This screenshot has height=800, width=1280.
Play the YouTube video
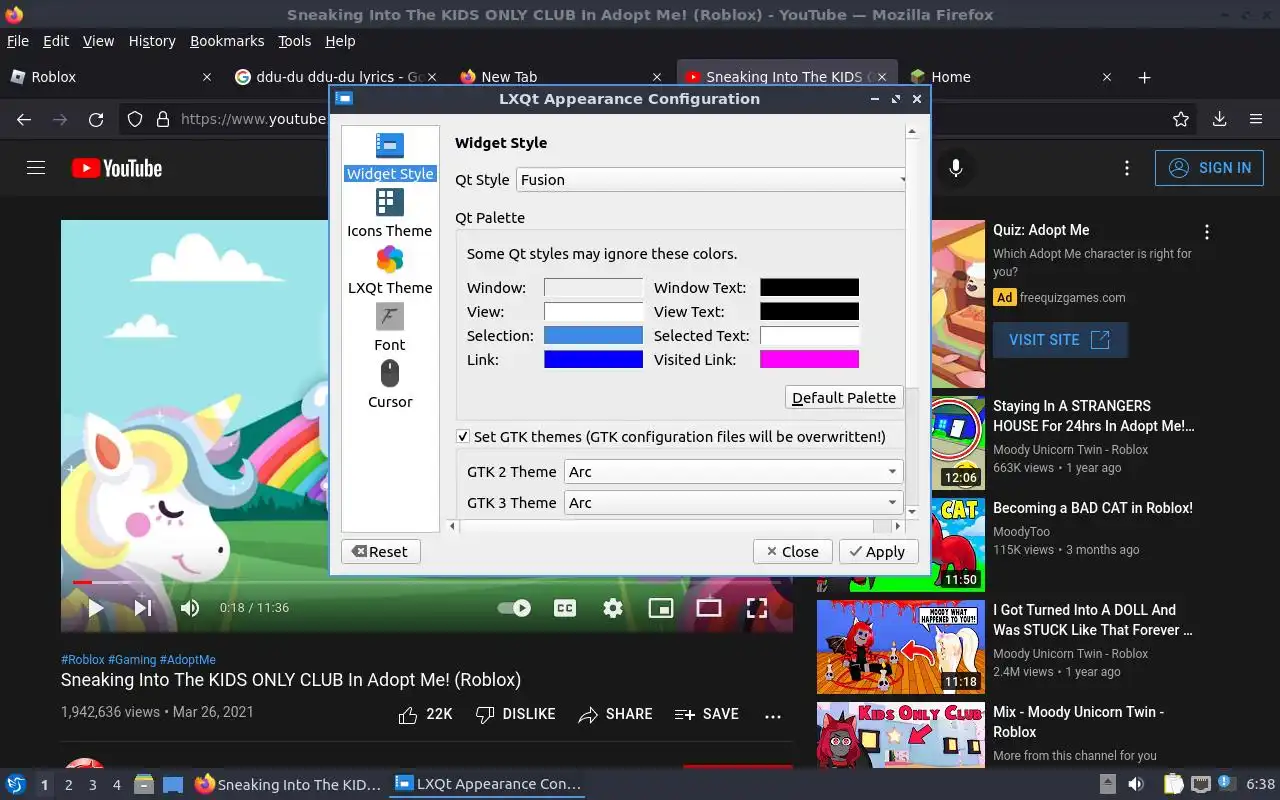pyautogui.click(x=95, y=608)
